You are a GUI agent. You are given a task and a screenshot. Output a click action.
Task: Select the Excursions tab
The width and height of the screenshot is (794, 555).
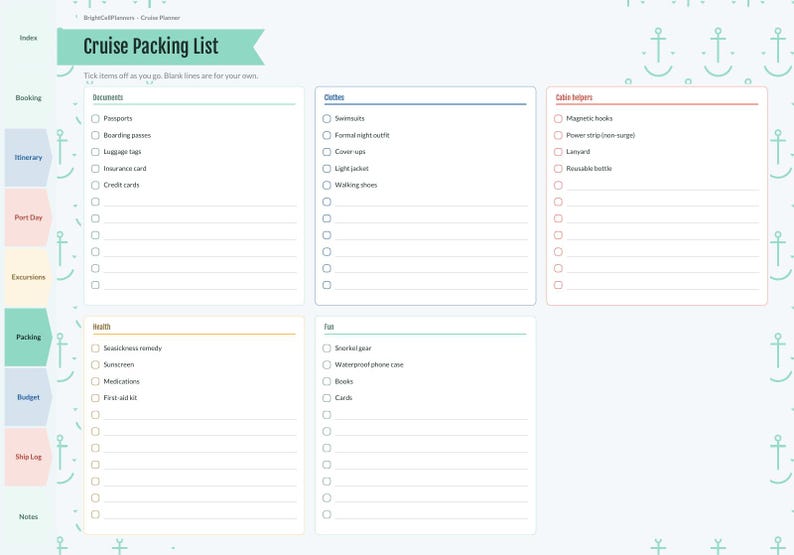tap(28, 277)
